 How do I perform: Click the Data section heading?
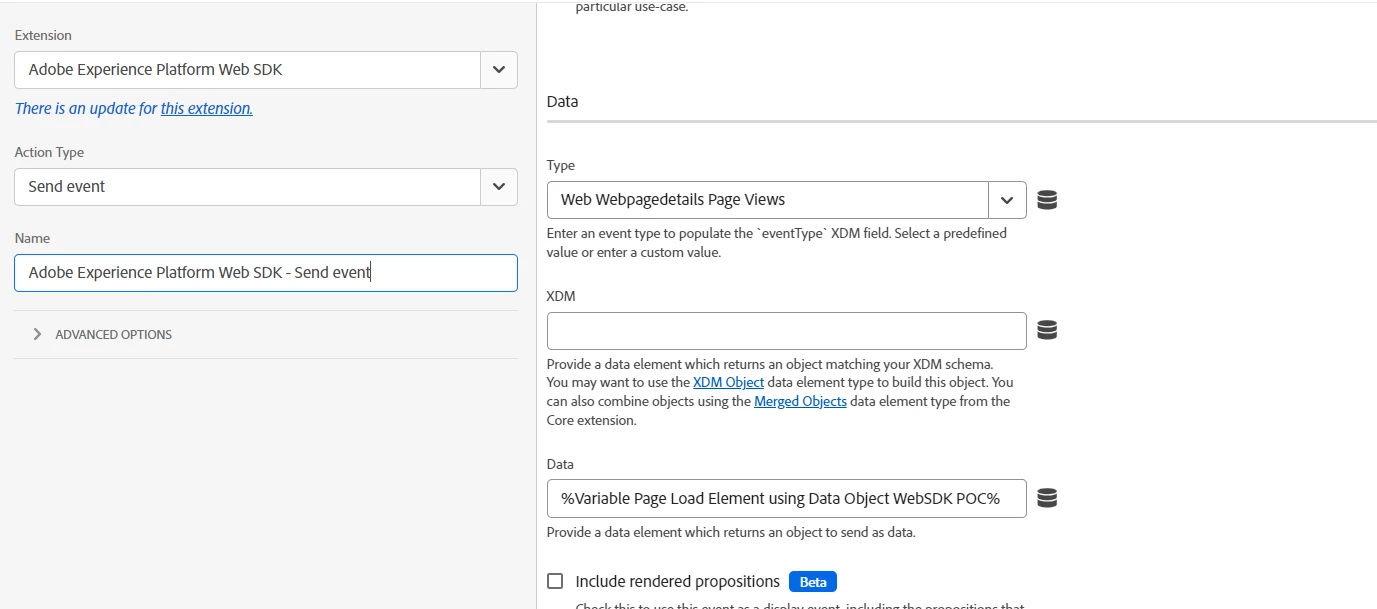[x=563, y=102]
